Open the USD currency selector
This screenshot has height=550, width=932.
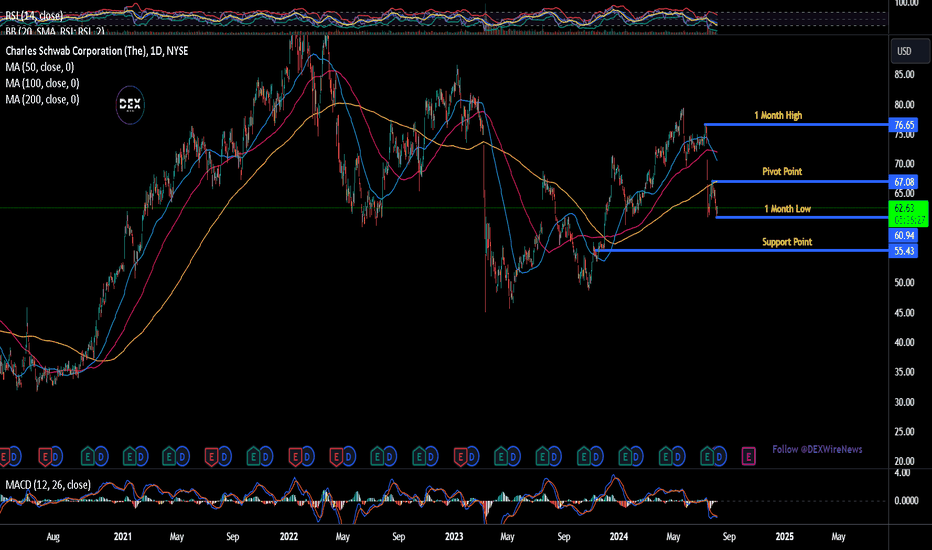[x=909, y=51]
